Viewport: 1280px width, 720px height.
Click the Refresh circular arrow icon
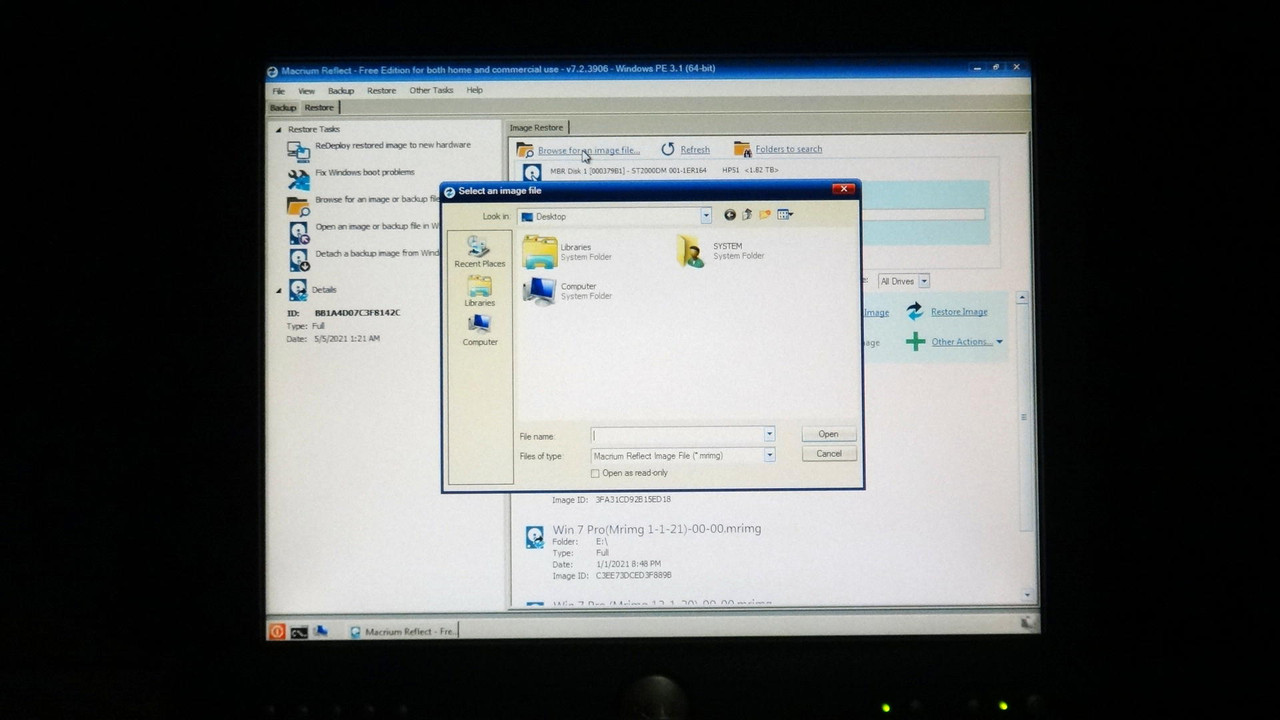[667, 149]
